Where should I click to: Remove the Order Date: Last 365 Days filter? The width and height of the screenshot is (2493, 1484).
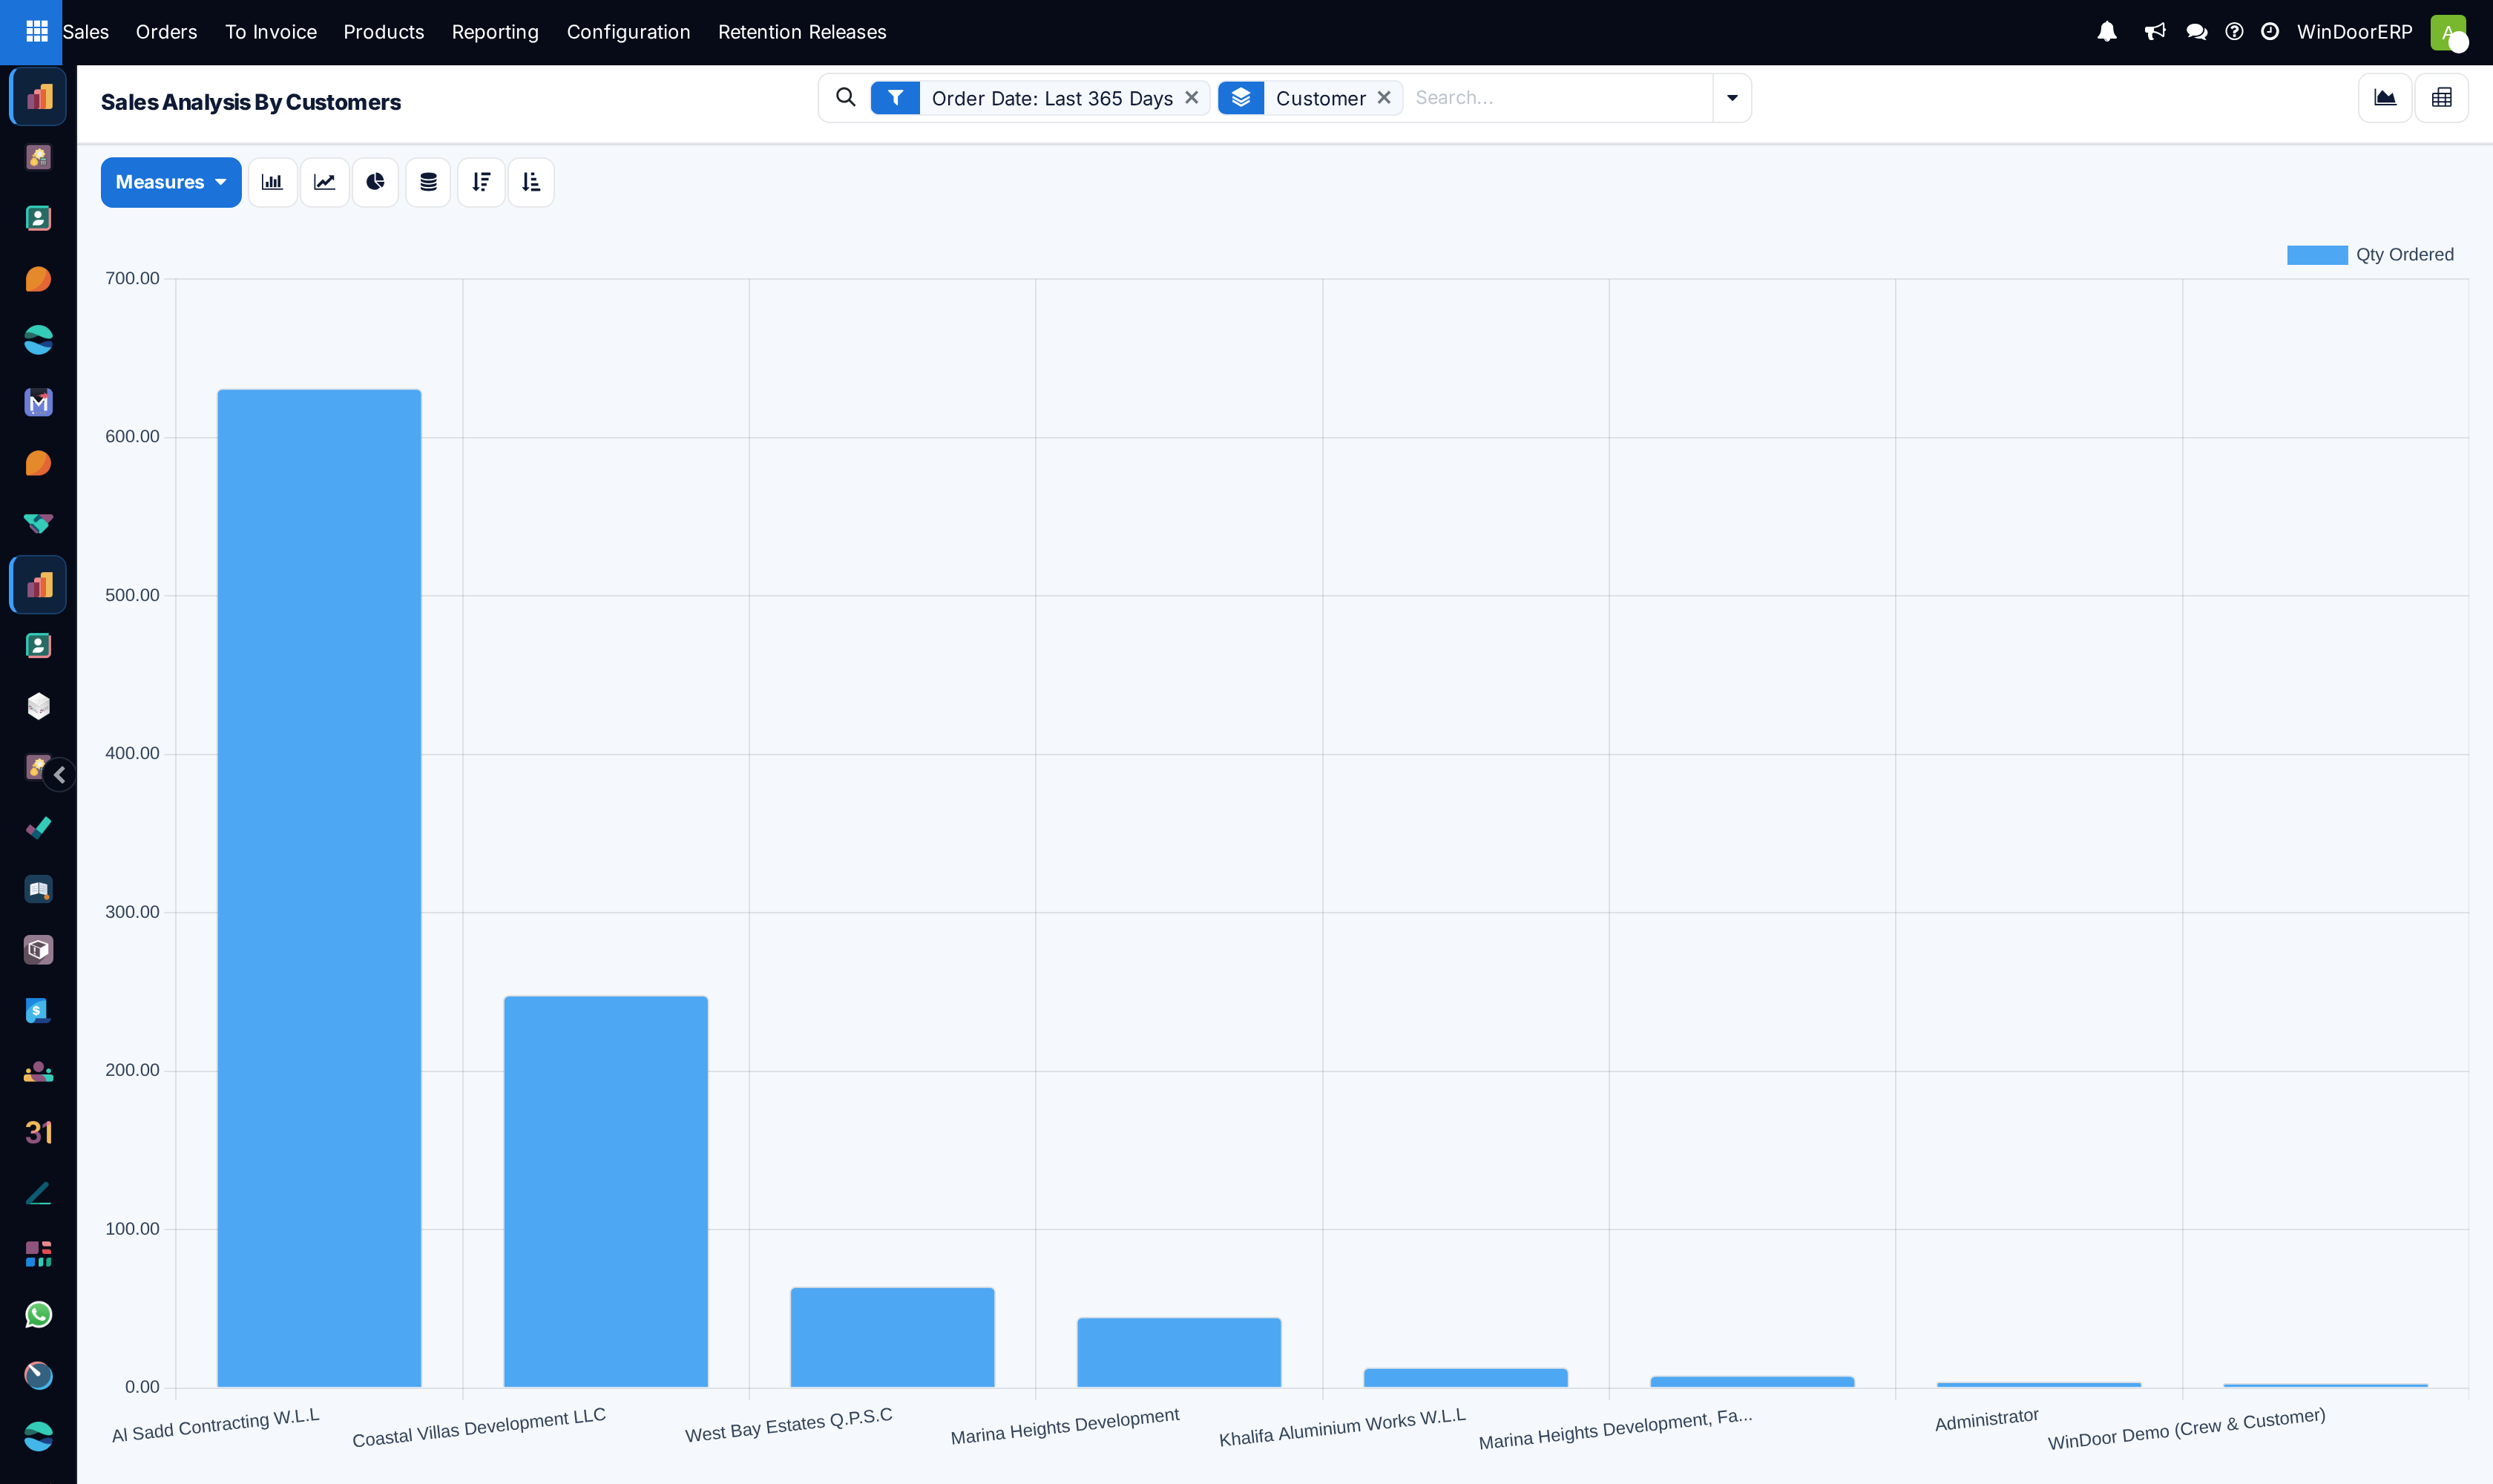(x=1191, y=98)
